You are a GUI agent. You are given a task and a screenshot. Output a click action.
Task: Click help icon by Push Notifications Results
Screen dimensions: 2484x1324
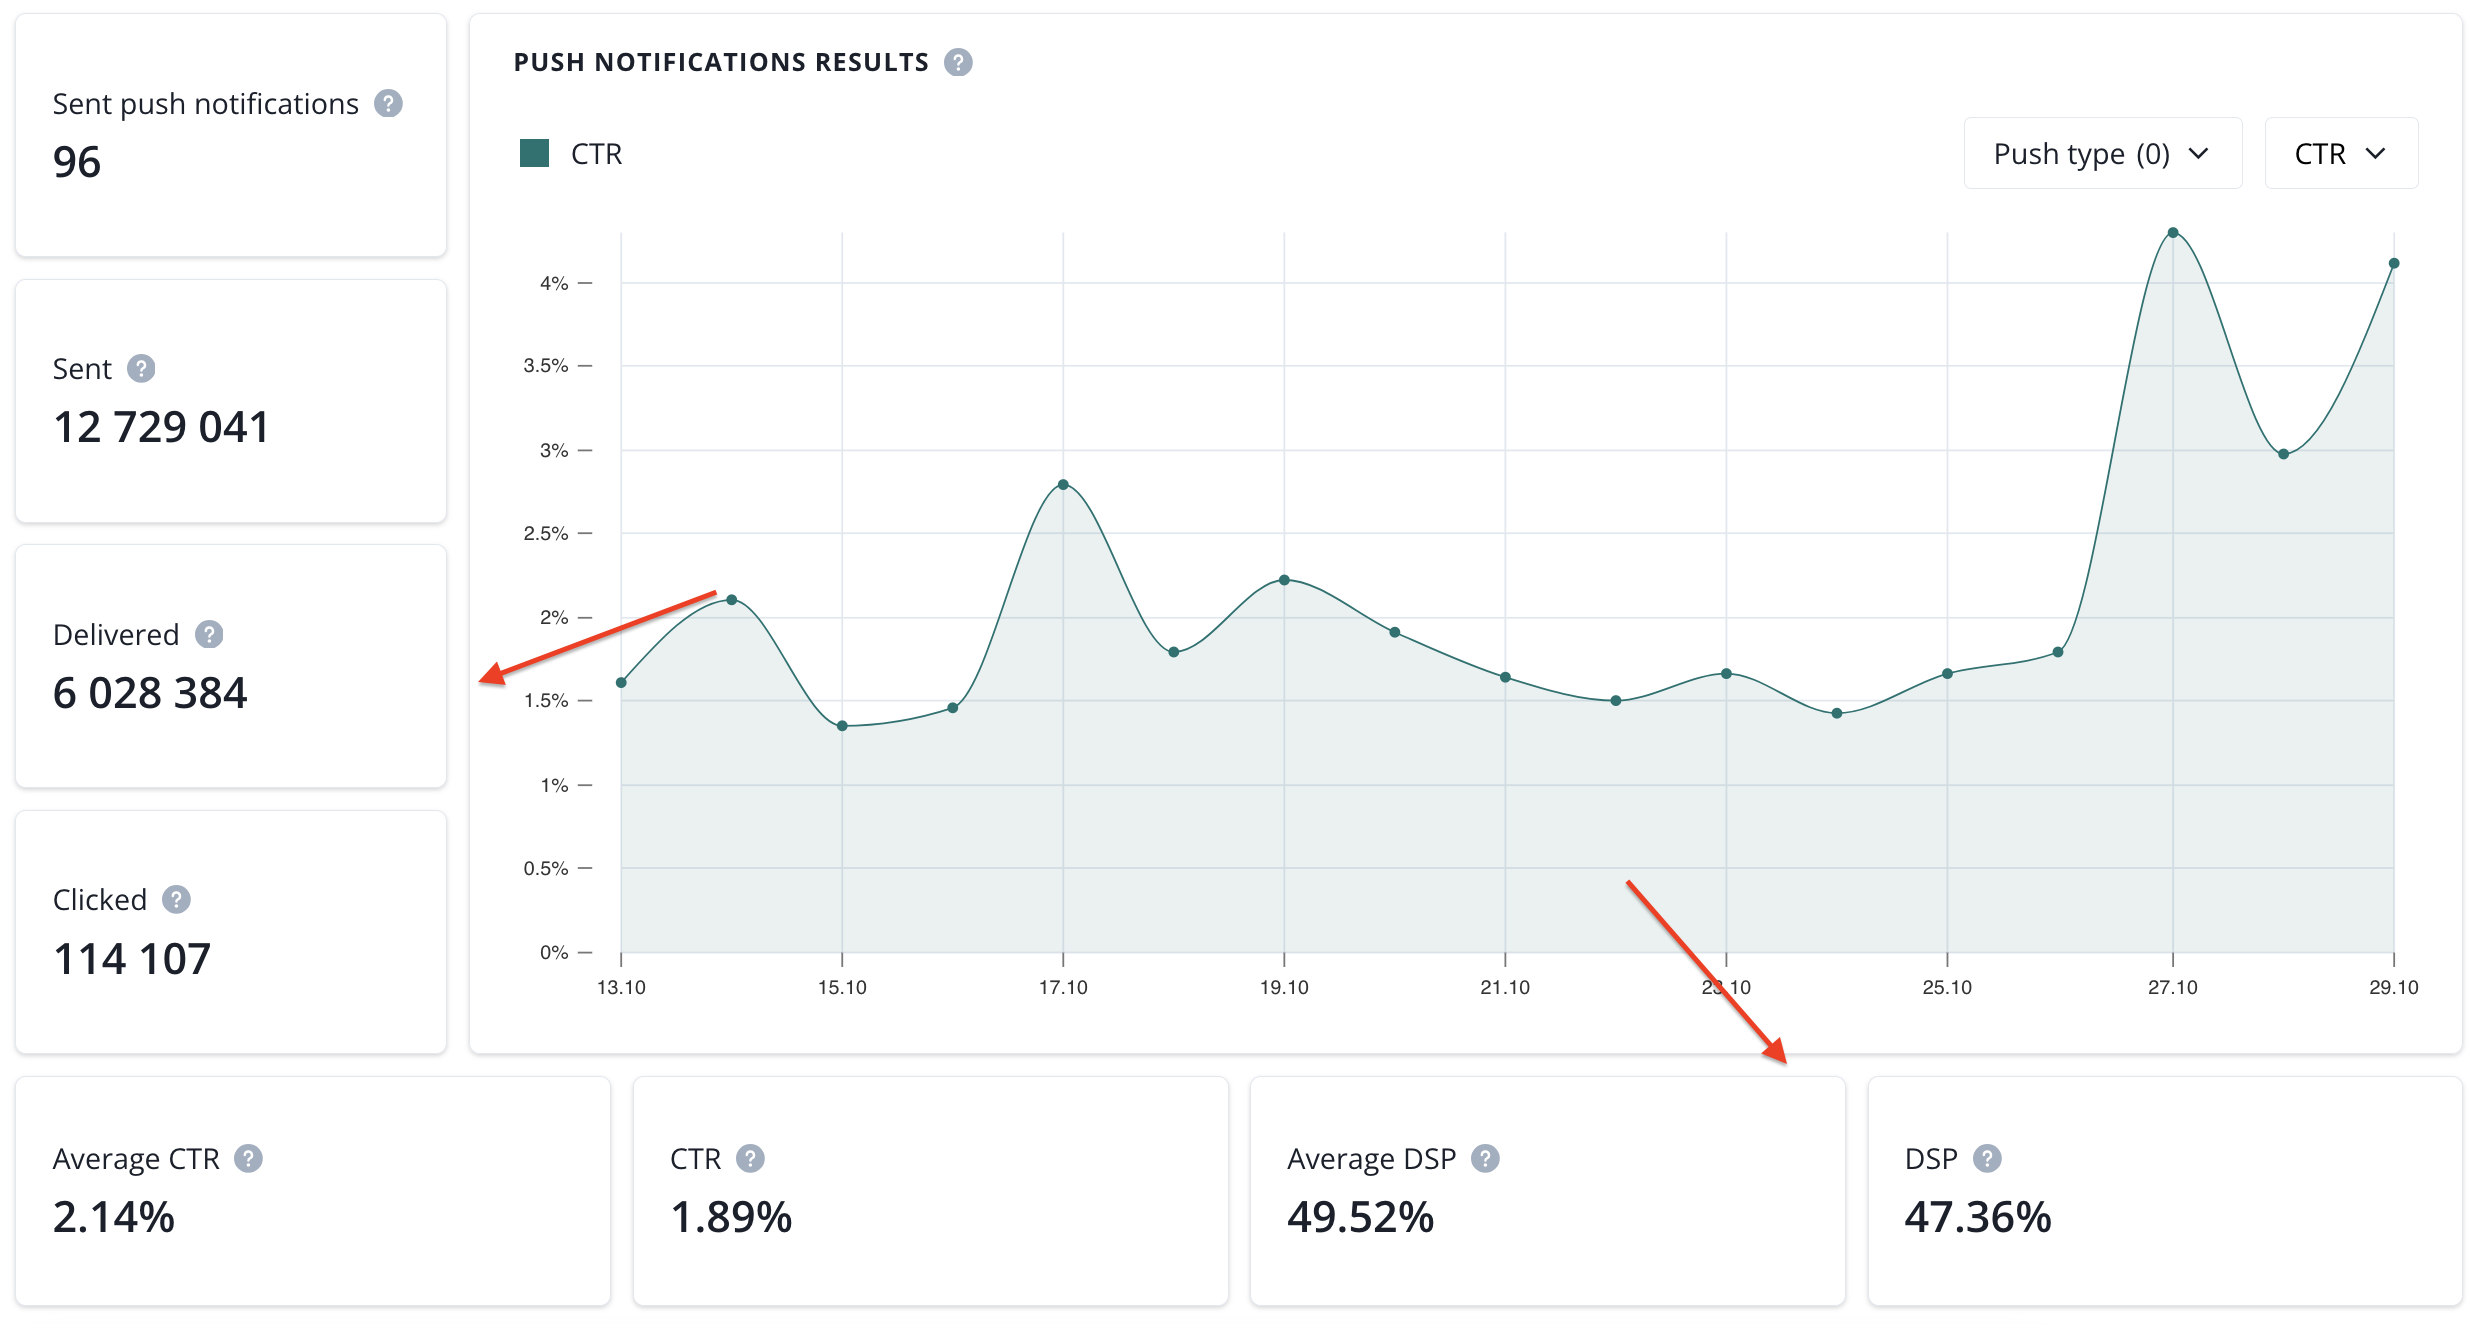pos(958,62)
